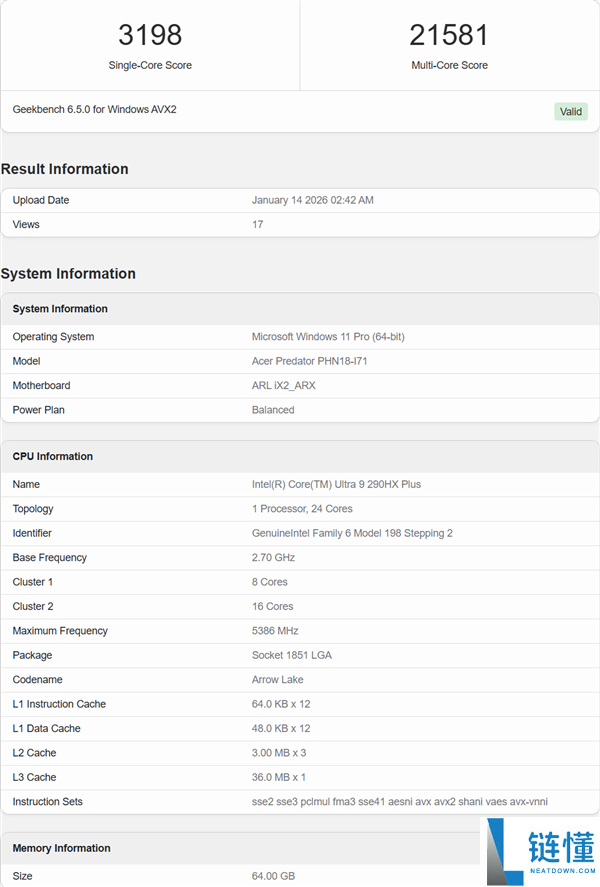Click the Arrow Lake codename value

[279, 680]
